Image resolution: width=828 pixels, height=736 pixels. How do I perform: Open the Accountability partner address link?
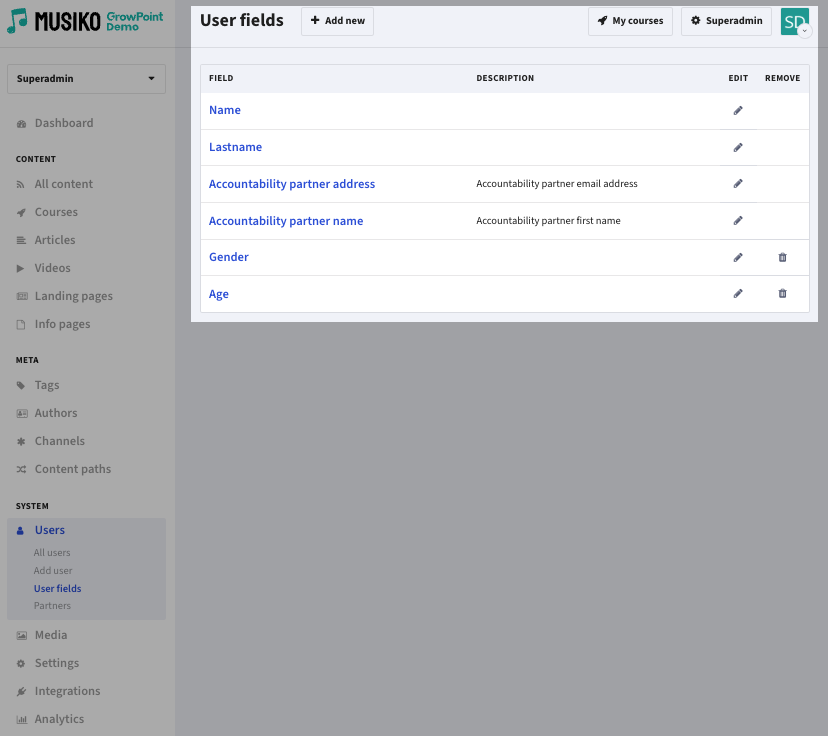click(x=291, y=184)
